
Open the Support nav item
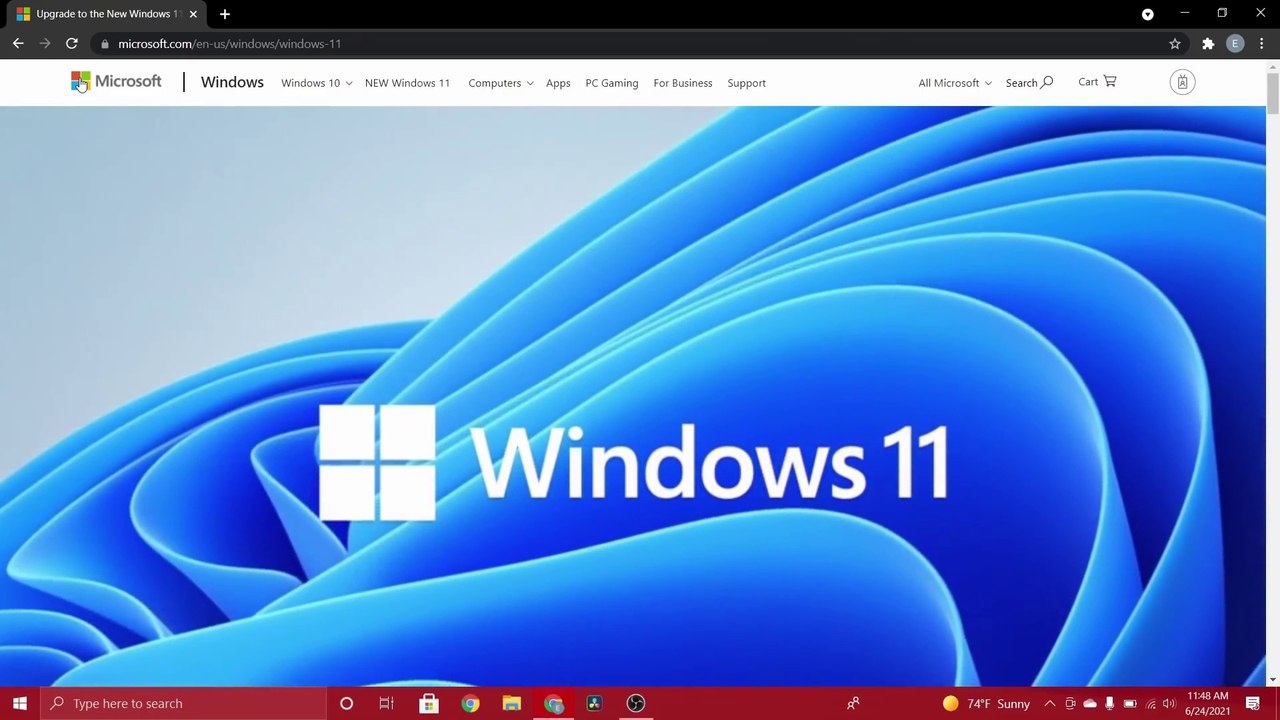click(x=746, y=83)
